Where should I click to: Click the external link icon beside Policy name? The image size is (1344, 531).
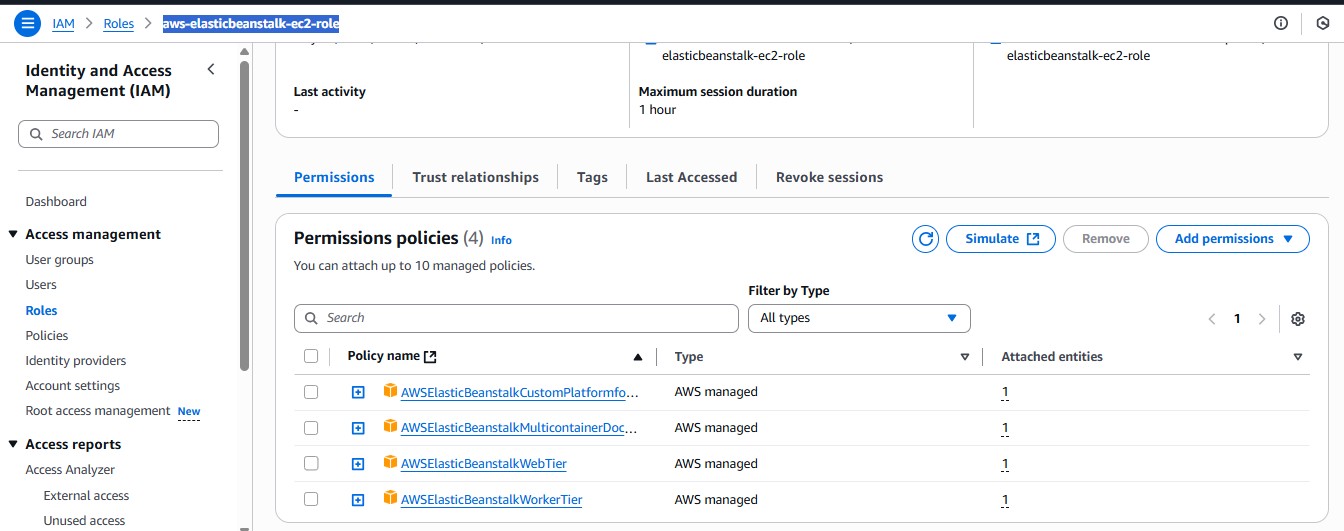[431, 356]
